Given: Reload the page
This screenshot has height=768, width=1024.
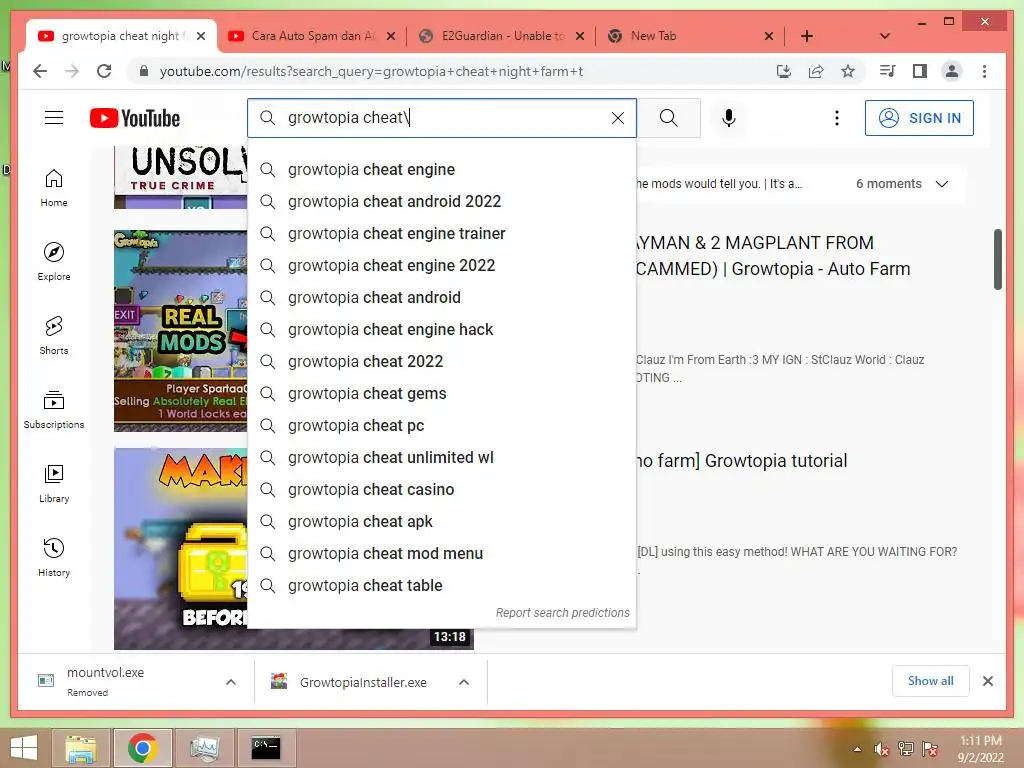Looking at the screenshot, I should 104,71.
